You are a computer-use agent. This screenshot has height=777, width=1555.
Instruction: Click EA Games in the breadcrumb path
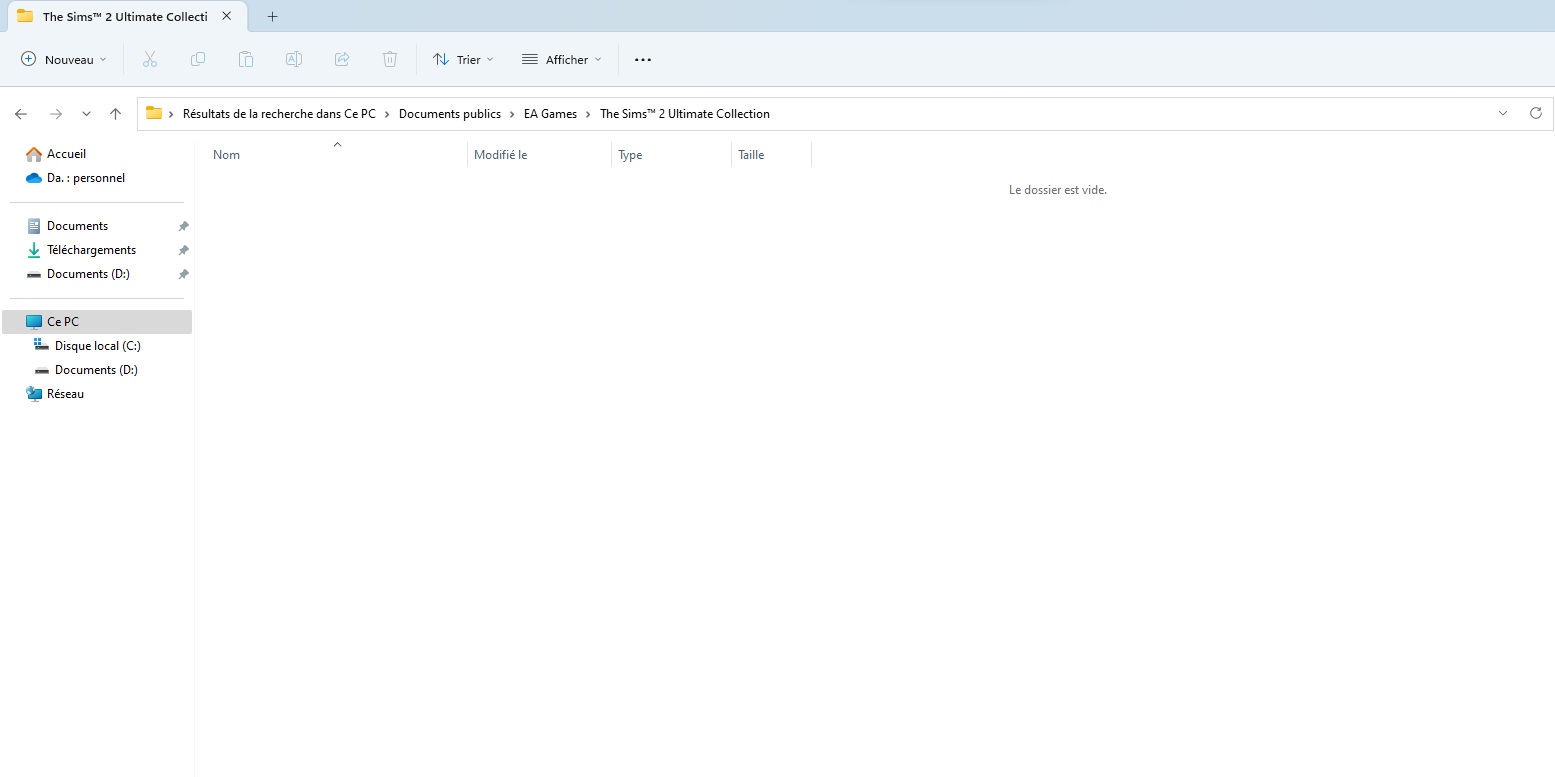[550, 114]
